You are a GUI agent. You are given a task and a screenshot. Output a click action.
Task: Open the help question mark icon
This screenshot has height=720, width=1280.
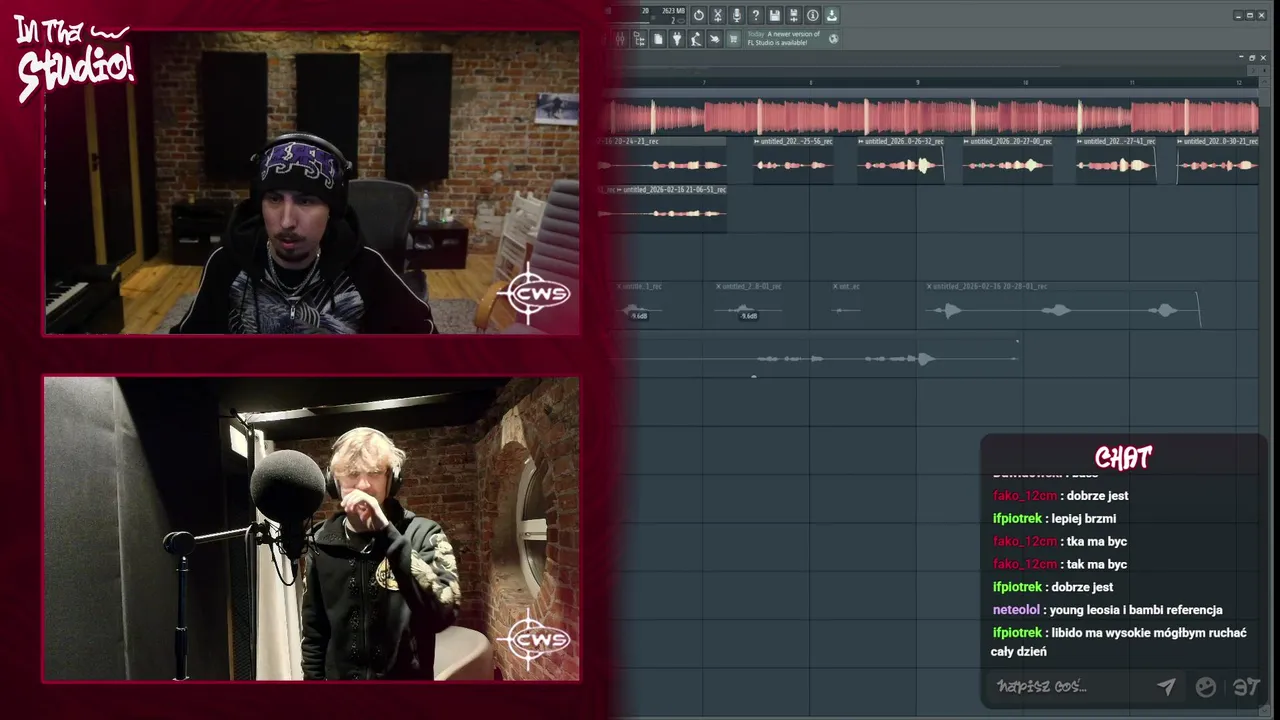[755, 15]
